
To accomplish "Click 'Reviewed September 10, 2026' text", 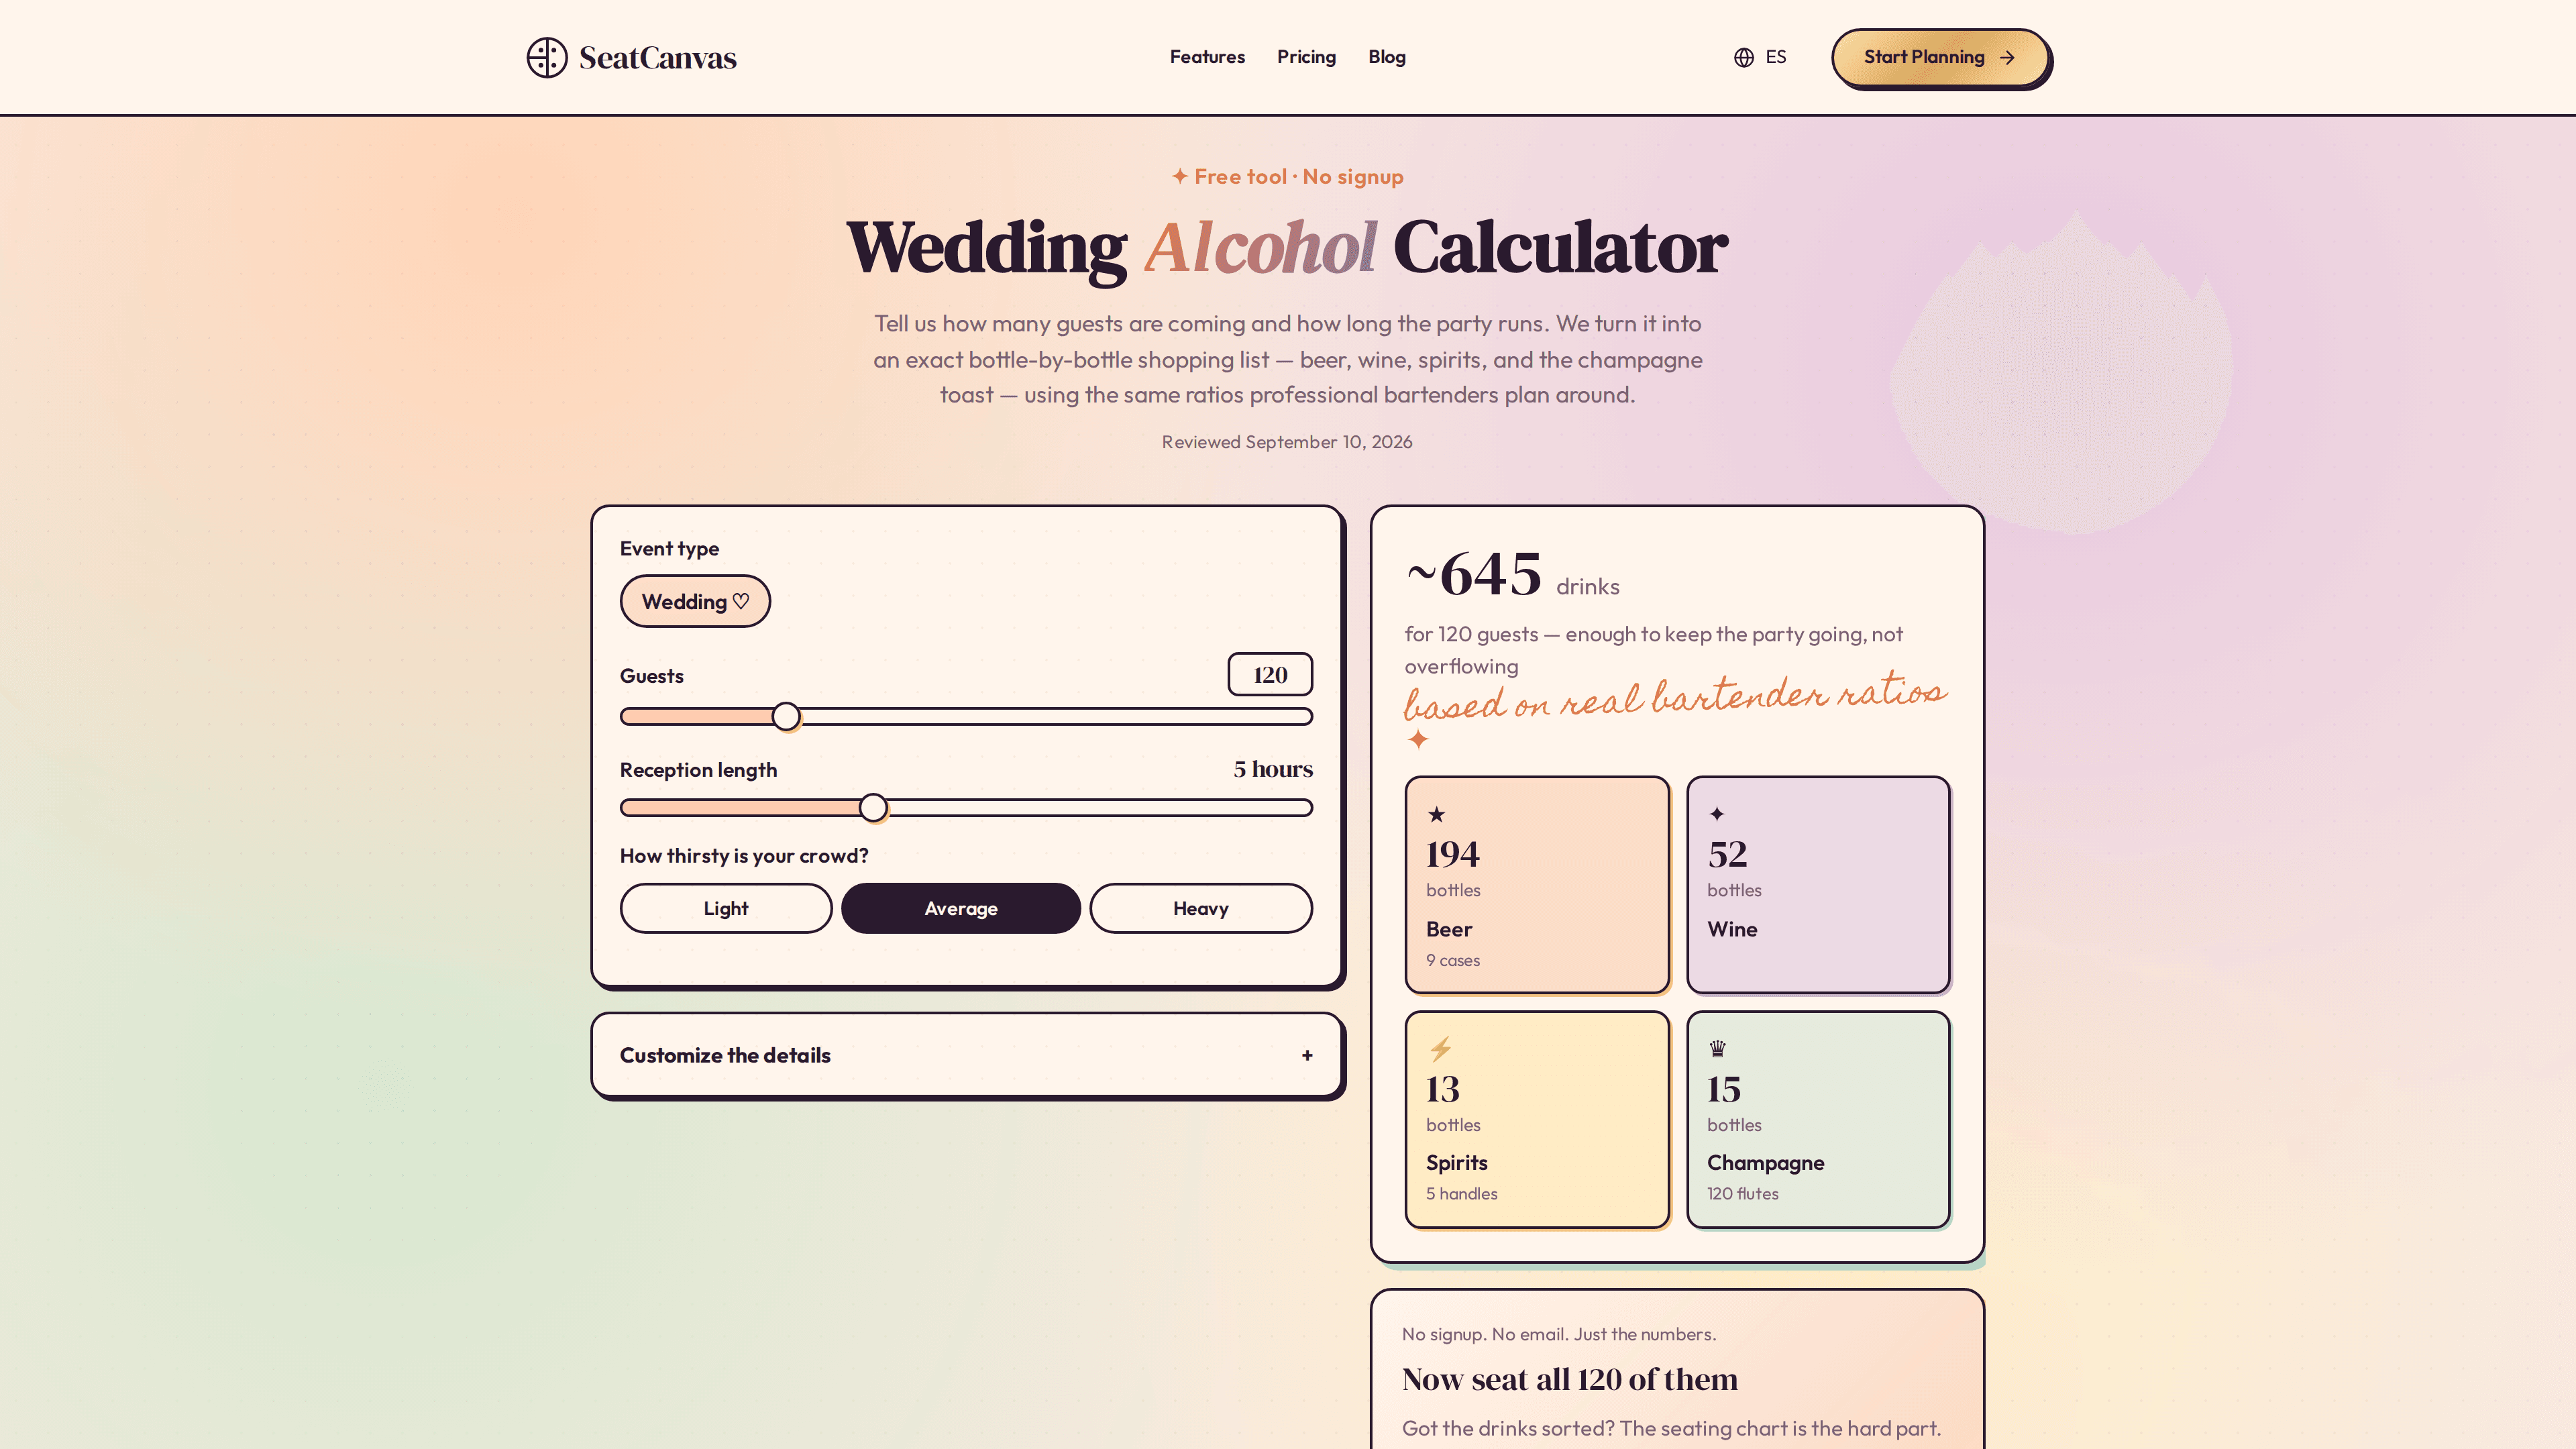I will pos(1287,442).
